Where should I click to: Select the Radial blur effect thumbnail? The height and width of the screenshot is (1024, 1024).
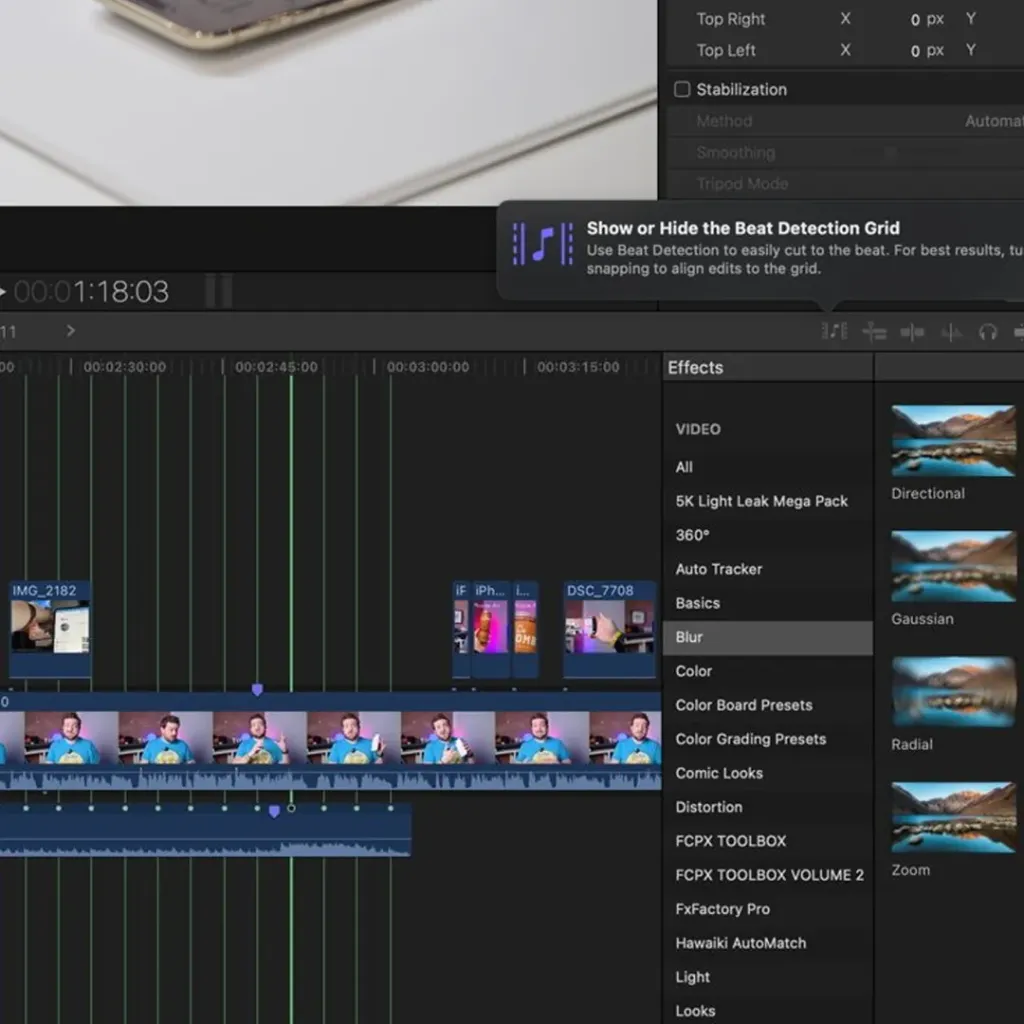(953, 692)
